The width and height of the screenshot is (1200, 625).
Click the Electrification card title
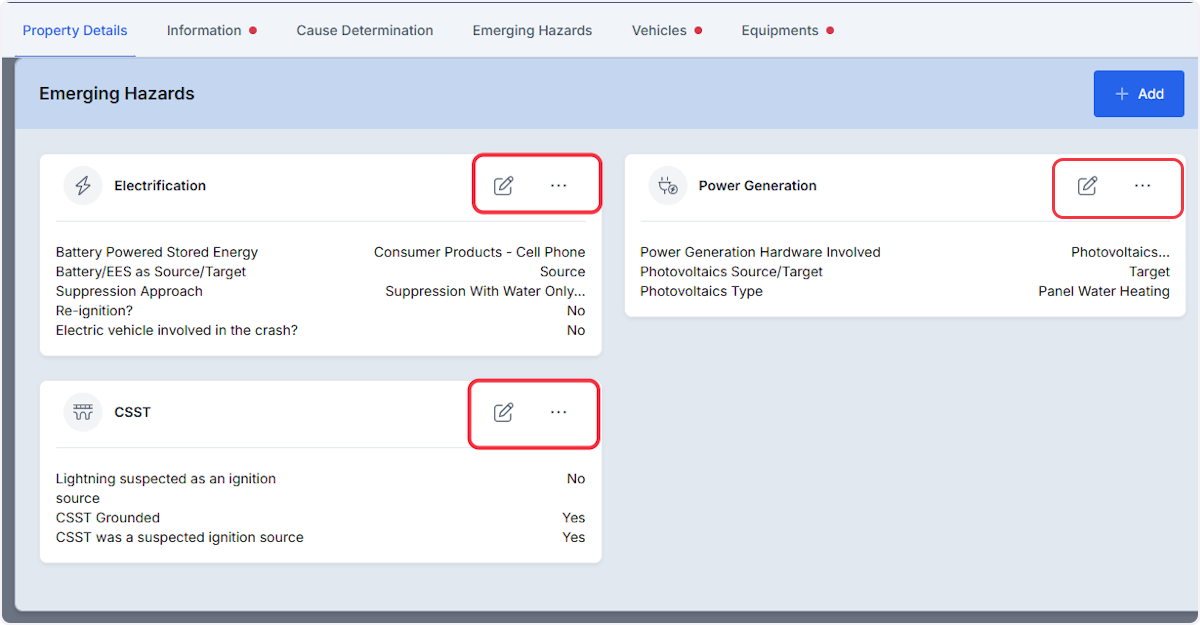tap(160, 186)
